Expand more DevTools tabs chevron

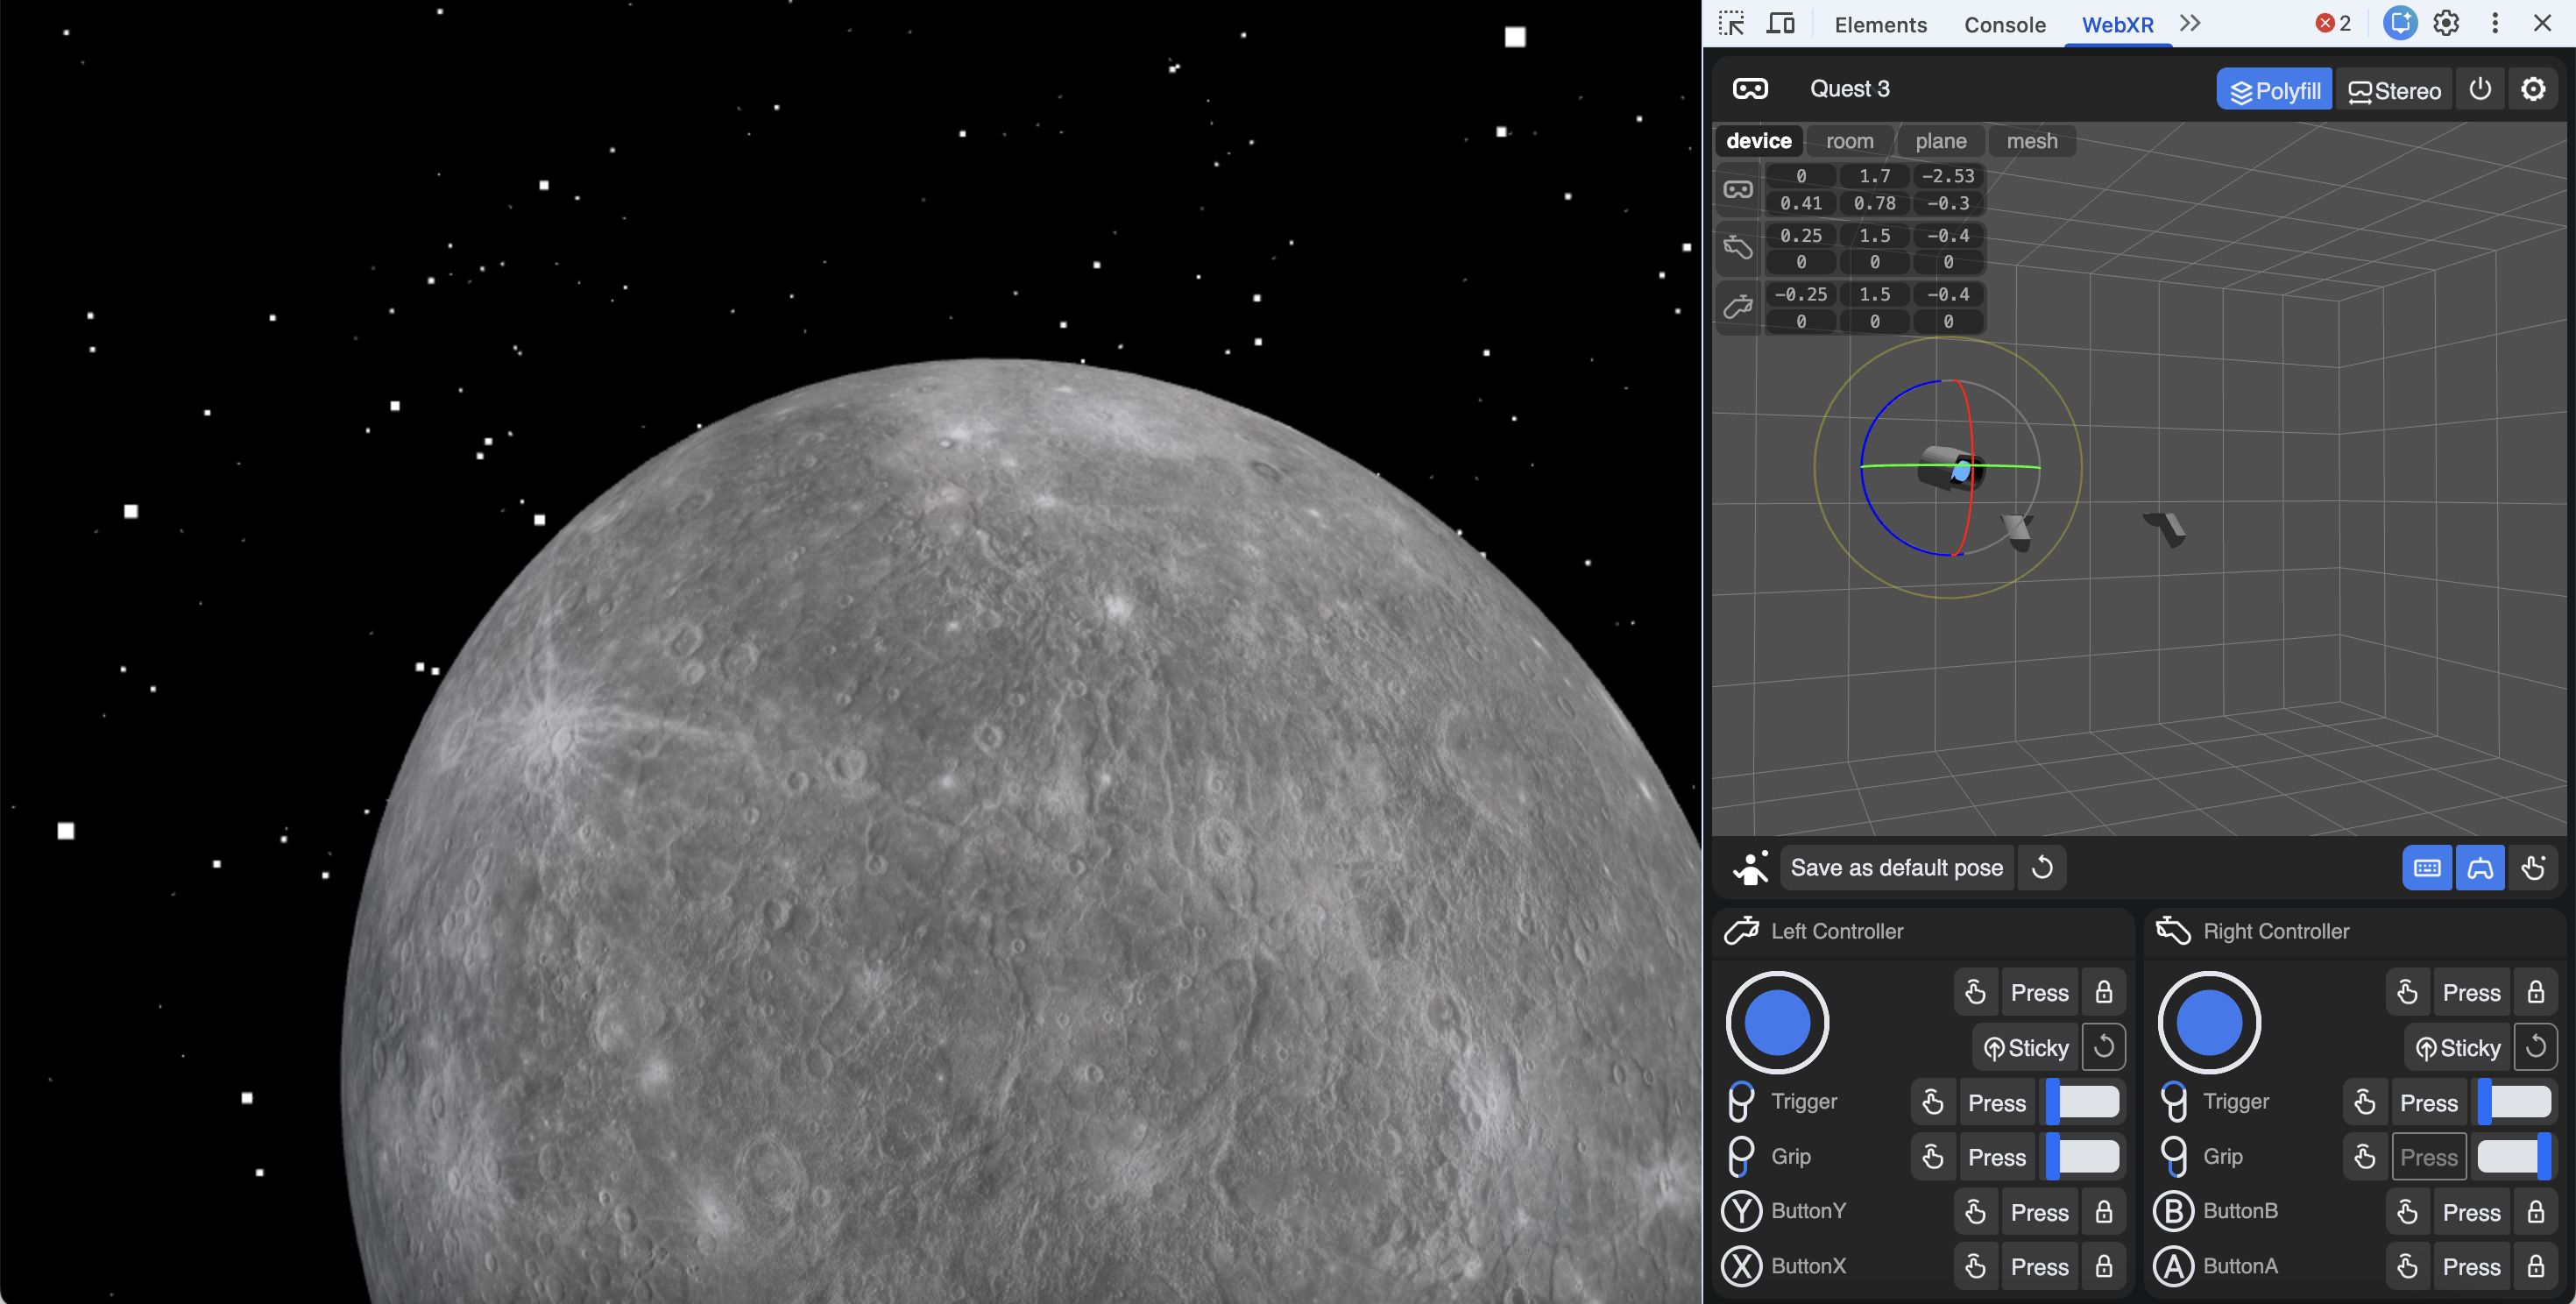coord(2190,24)
